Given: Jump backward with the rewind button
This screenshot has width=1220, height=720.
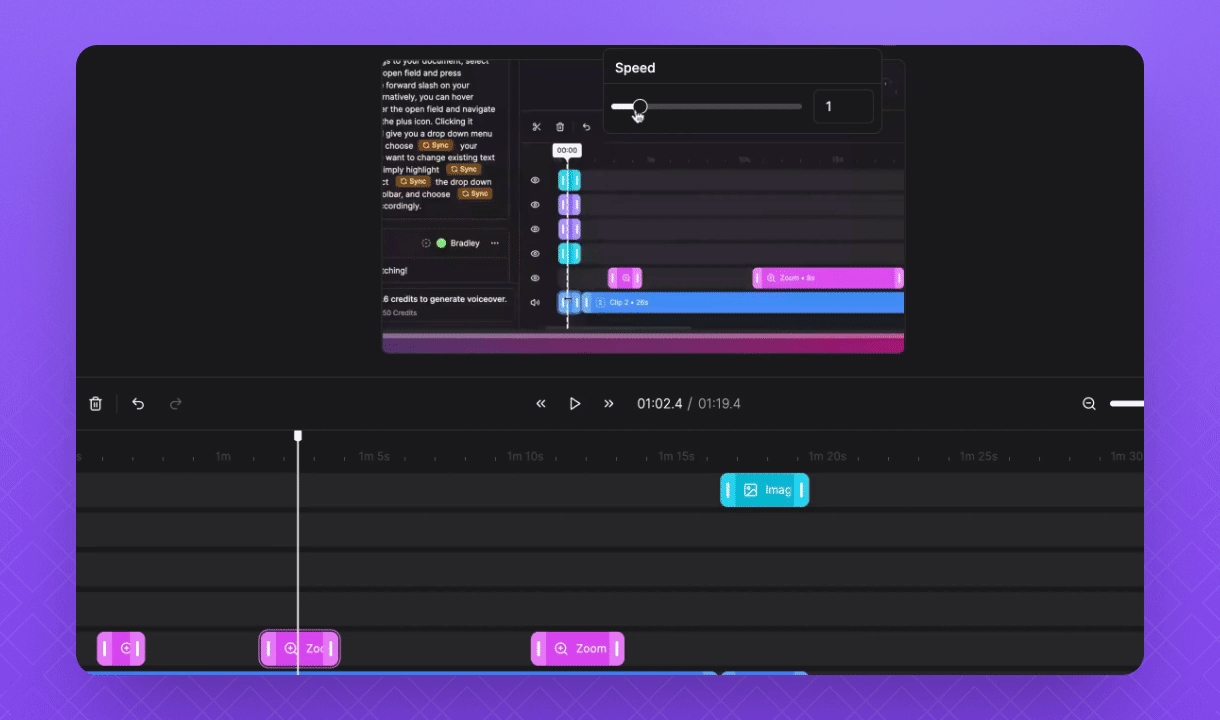Looking at the screenshot, I should (541, 404).
